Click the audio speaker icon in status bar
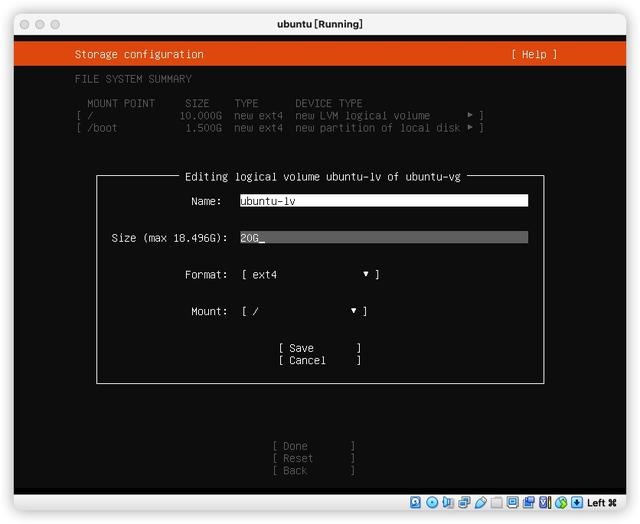640x524 pixels. tap(448, 502)
